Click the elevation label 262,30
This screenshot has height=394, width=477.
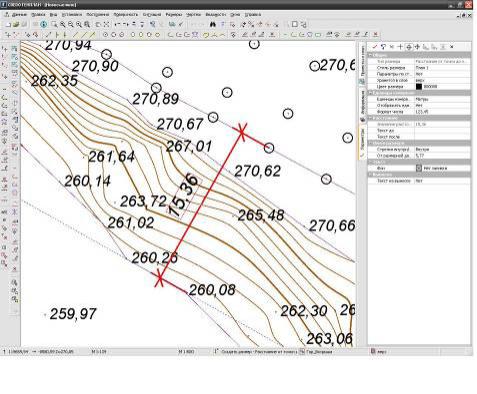[304, 311]
